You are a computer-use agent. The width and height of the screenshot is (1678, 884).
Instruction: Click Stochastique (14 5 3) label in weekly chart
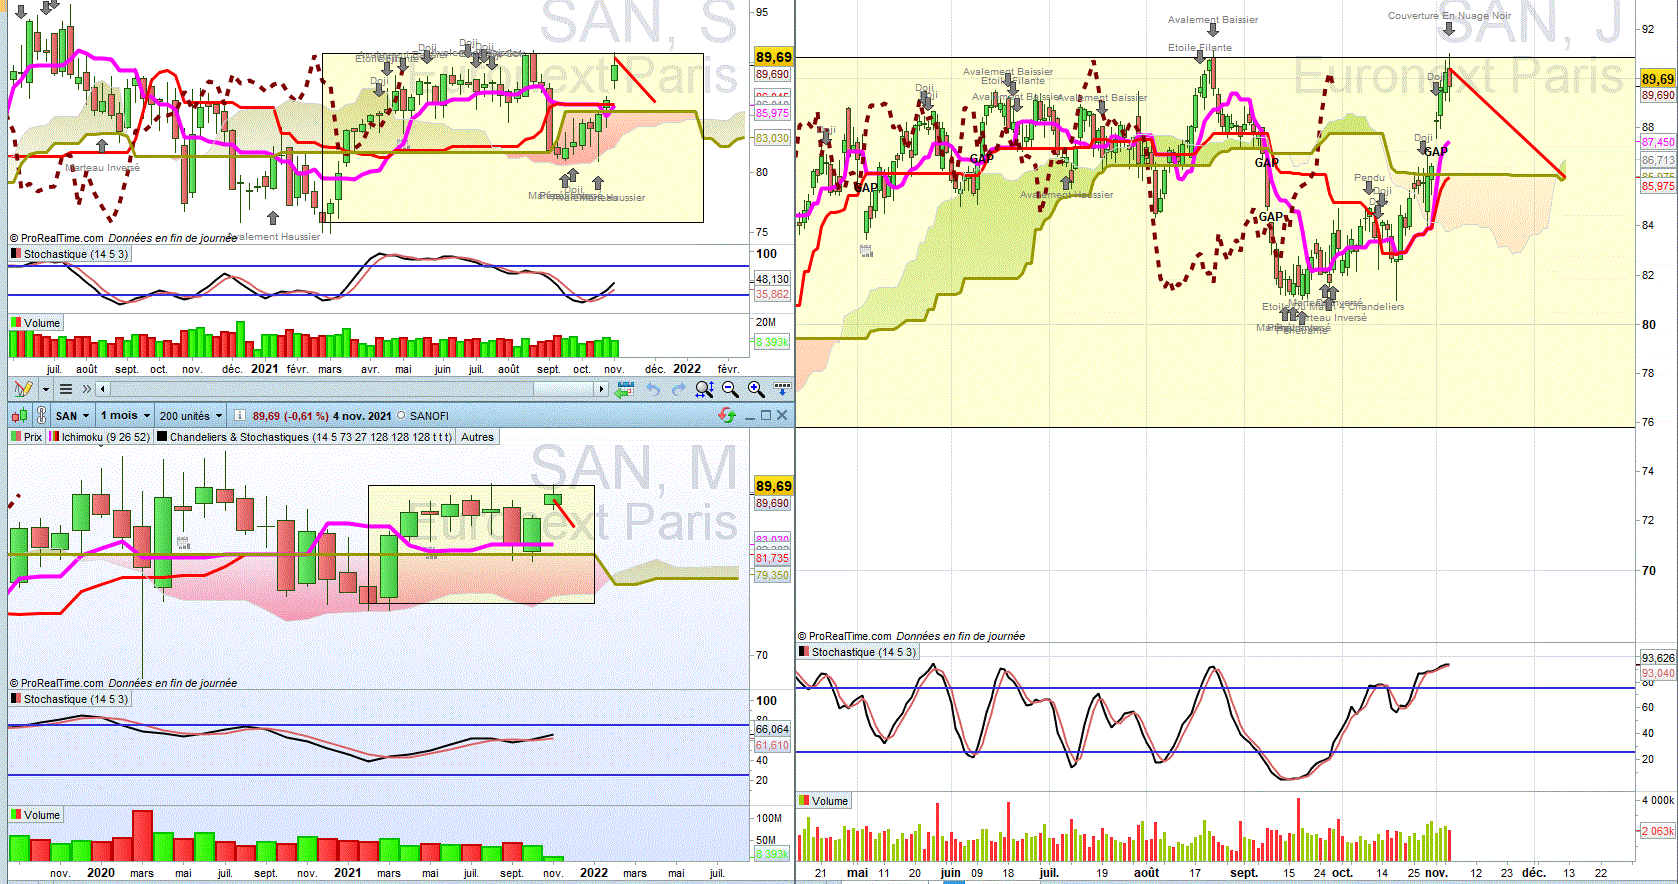point(70,254)
